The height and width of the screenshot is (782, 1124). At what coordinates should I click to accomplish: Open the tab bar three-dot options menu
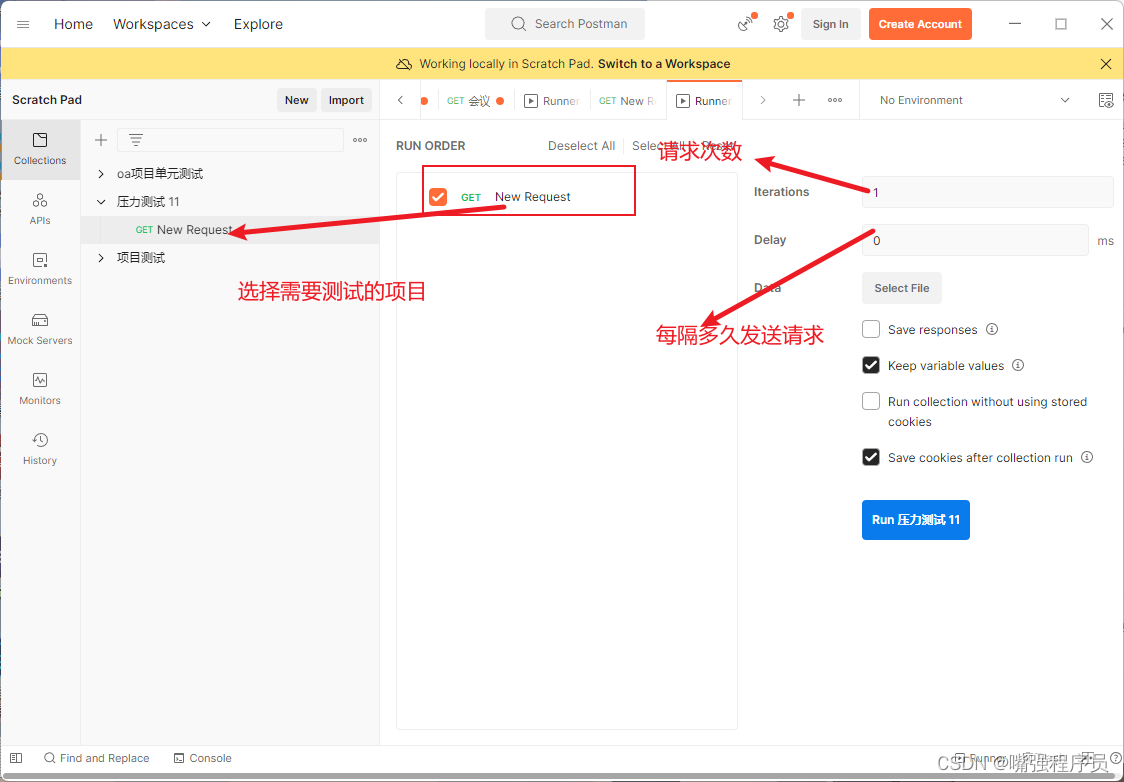835,100
